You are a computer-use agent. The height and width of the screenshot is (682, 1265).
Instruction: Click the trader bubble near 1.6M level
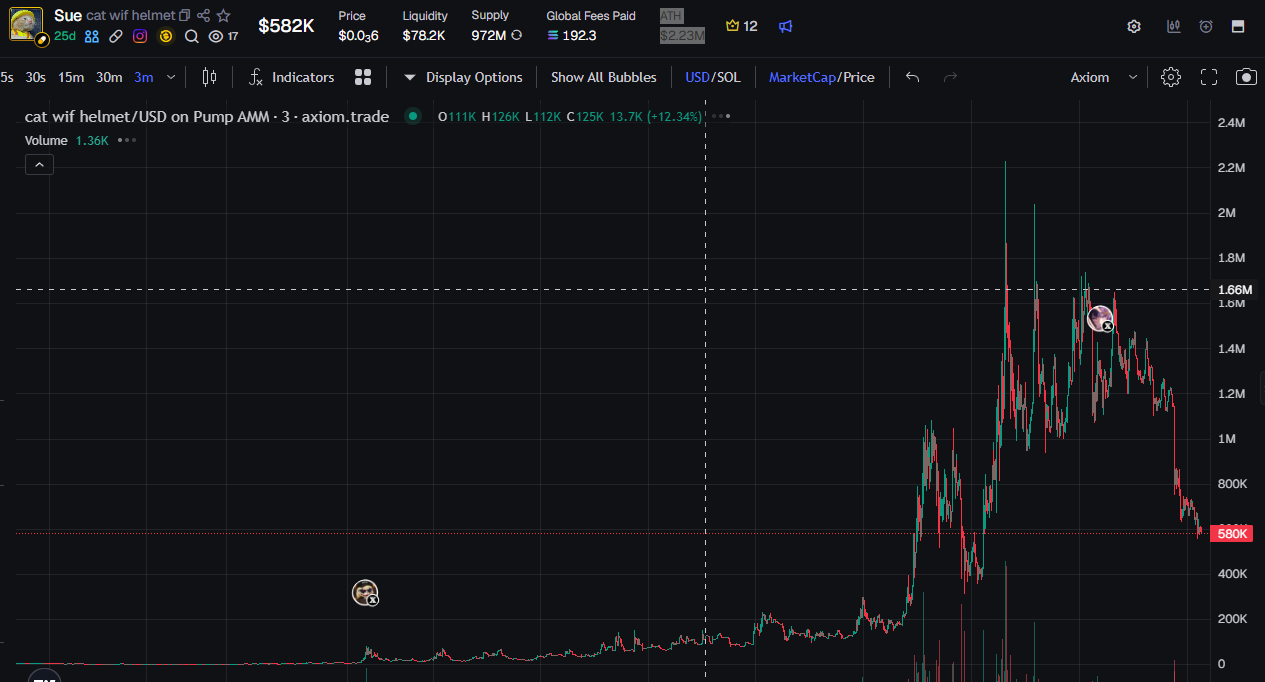point(1100,319)
